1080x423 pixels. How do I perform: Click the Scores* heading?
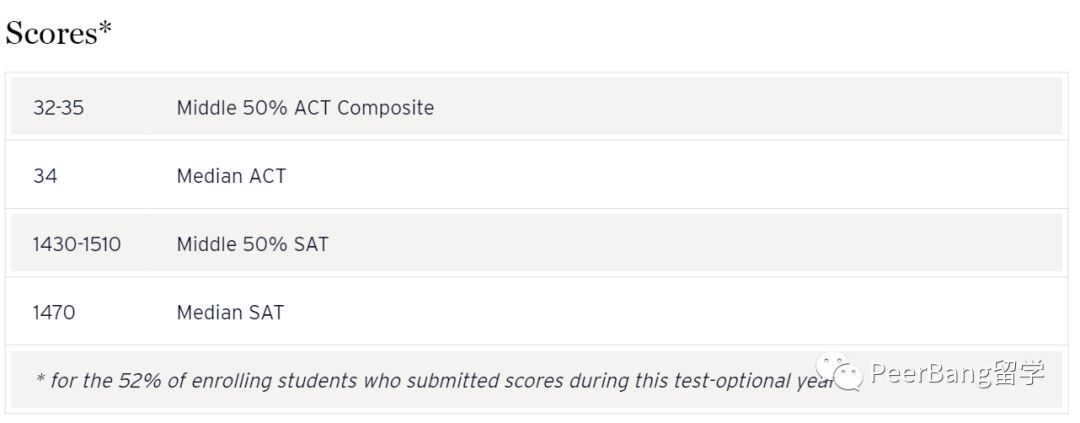pyautogui.click(x=59, y=32)
